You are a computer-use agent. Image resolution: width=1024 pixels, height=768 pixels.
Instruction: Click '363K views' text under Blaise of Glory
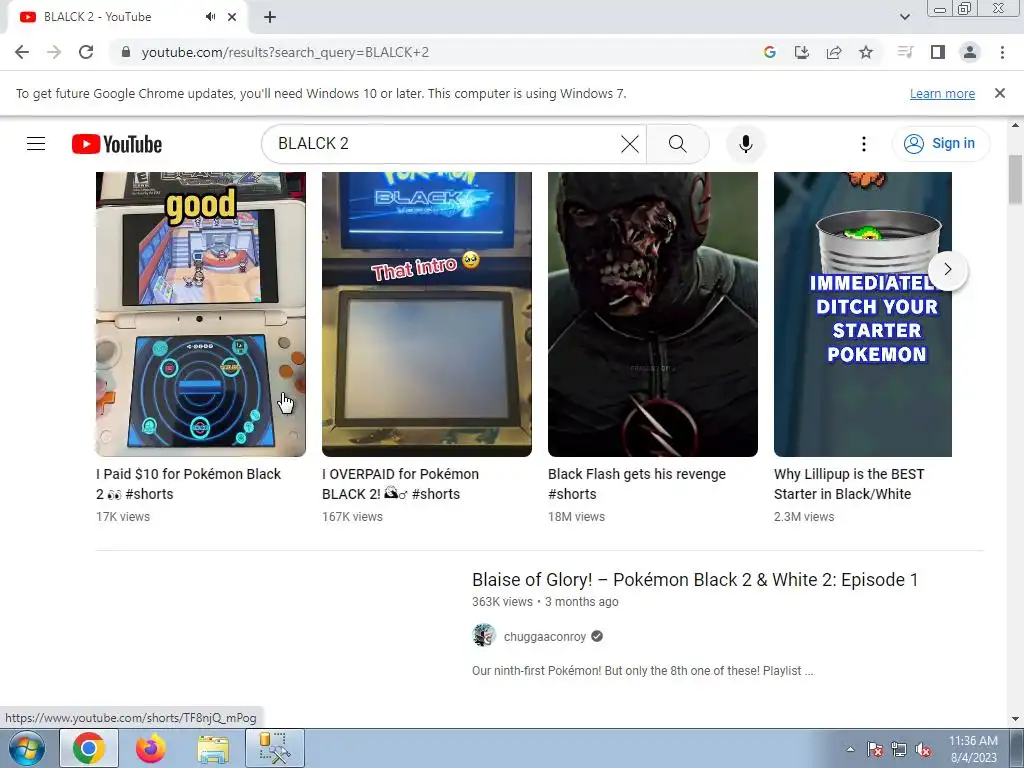pos(502,602)
